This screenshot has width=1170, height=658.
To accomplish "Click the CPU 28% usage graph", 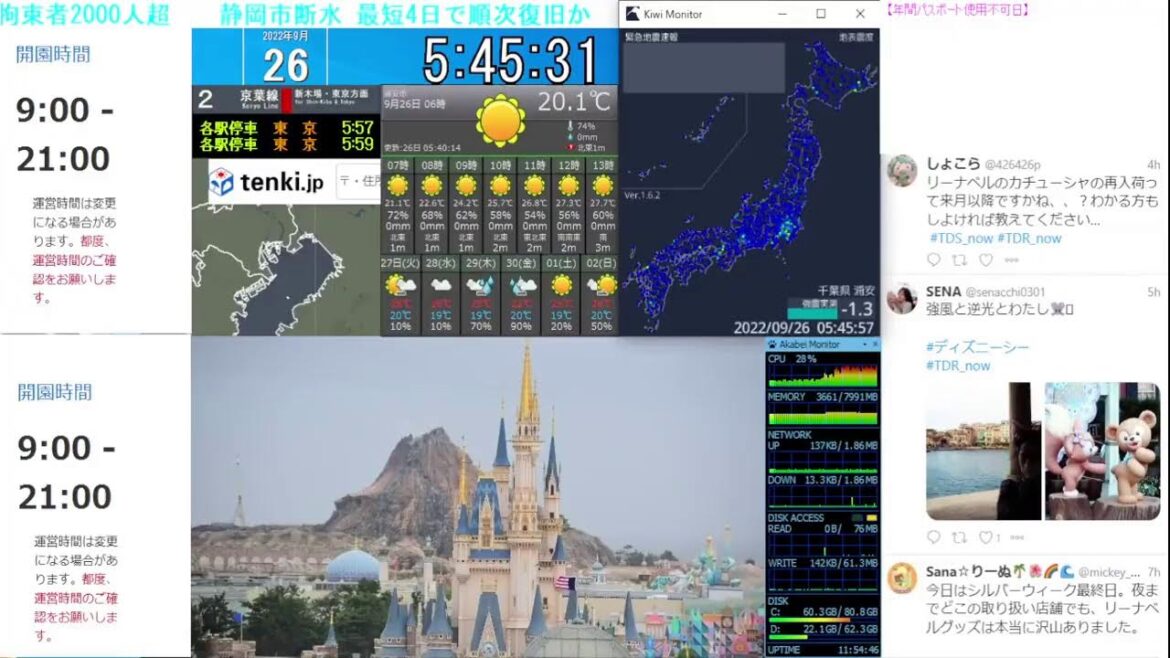I will [823, 376].
